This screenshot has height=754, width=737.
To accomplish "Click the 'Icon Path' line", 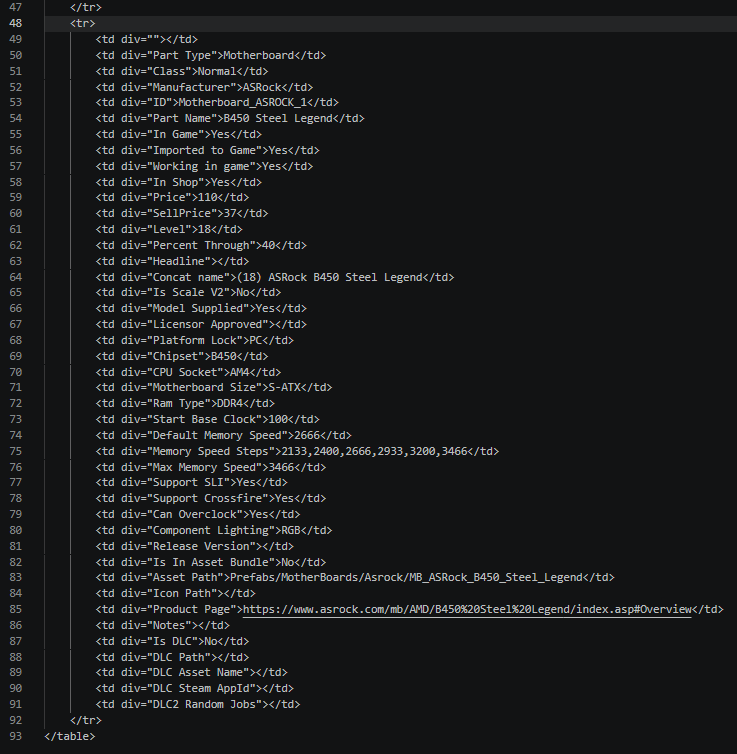I will click(x=175, y=593).
